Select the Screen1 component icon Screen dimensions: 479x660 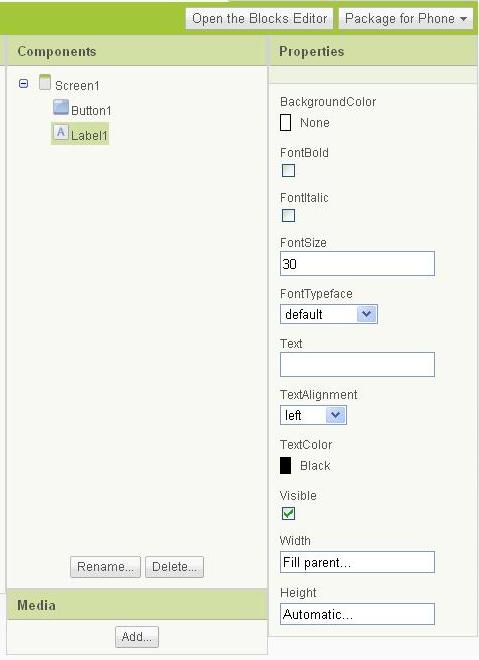point(45,82)
